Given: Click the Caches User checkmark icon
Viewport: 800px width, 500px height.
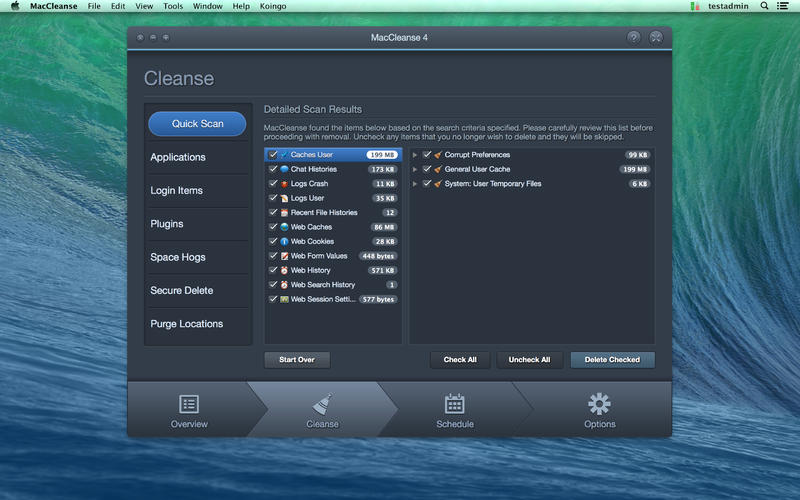Looking at the screenshot, I should click(x=284, y=155).
